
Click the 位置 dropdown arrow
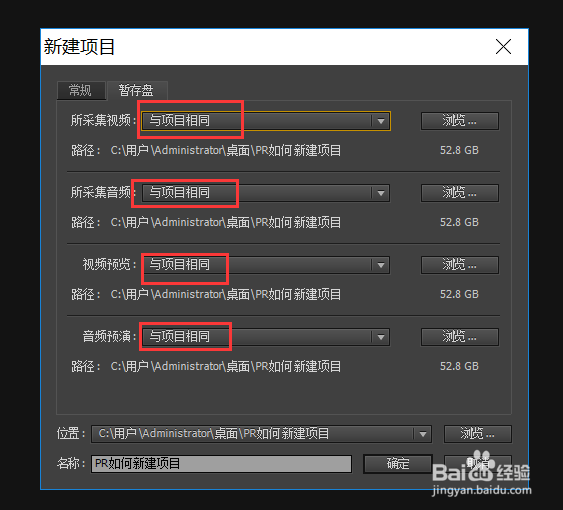click(x=423, y=434)
